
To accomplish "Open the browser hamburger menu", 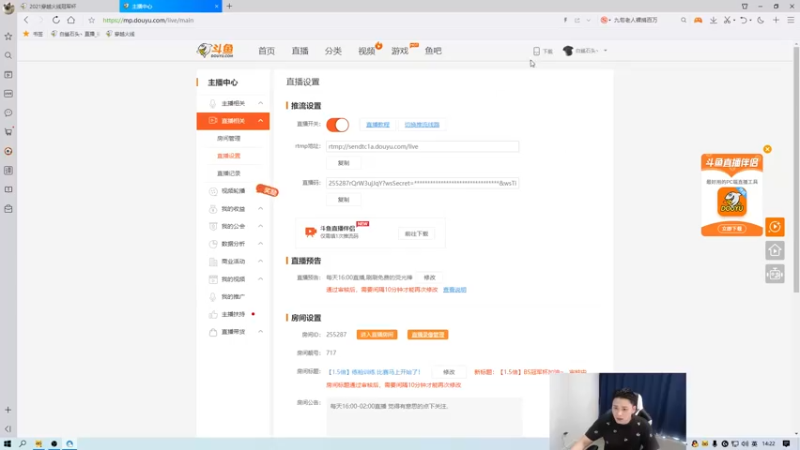I will 791,20.
